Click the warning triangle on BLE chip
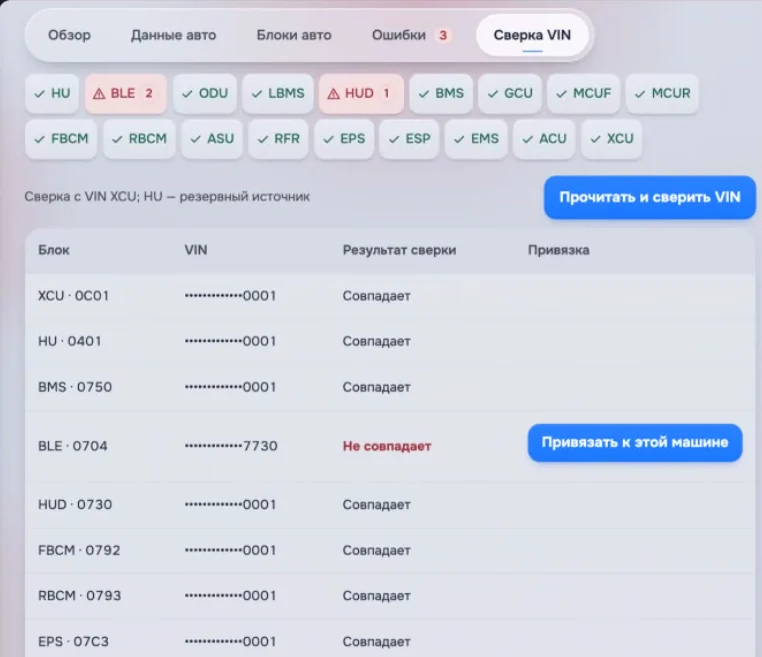 point(99,94)
